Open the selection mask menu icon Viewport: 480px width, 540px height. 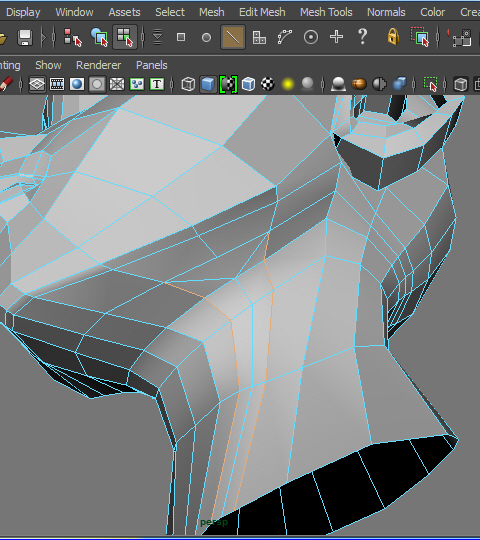(157, 37)
